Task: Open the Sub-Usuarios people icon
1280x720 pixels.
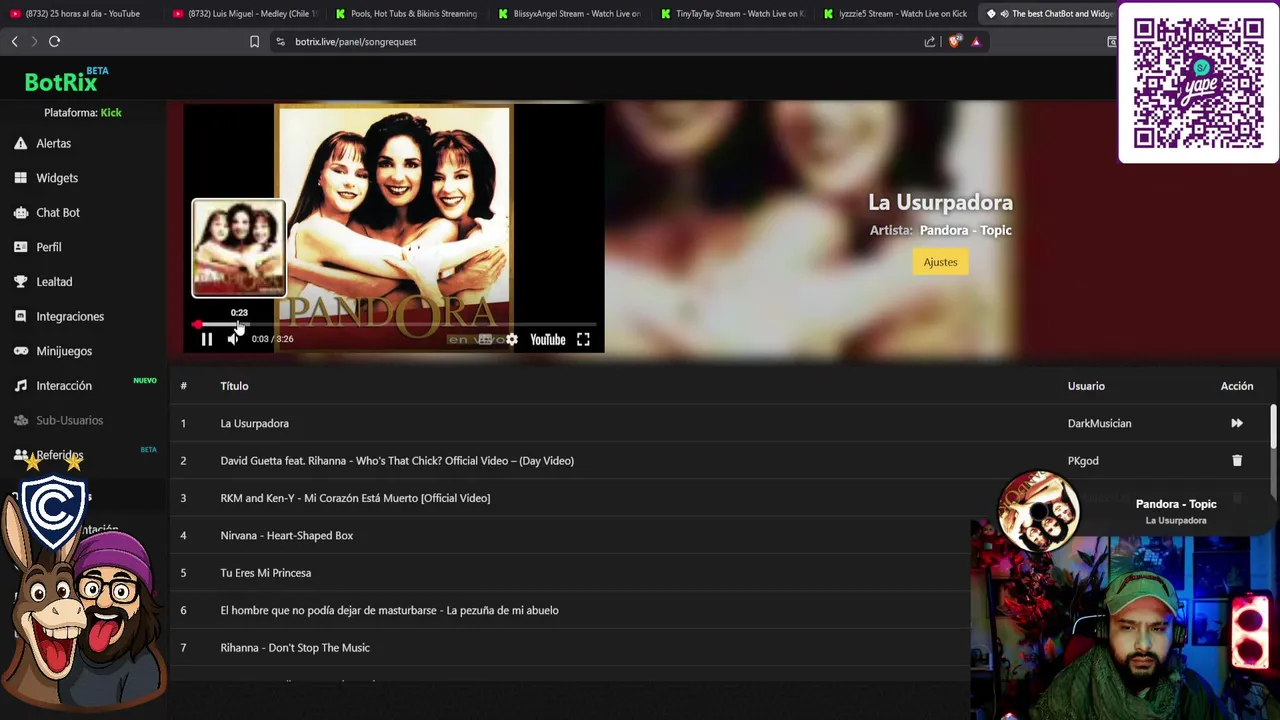Action: (20, 420)
